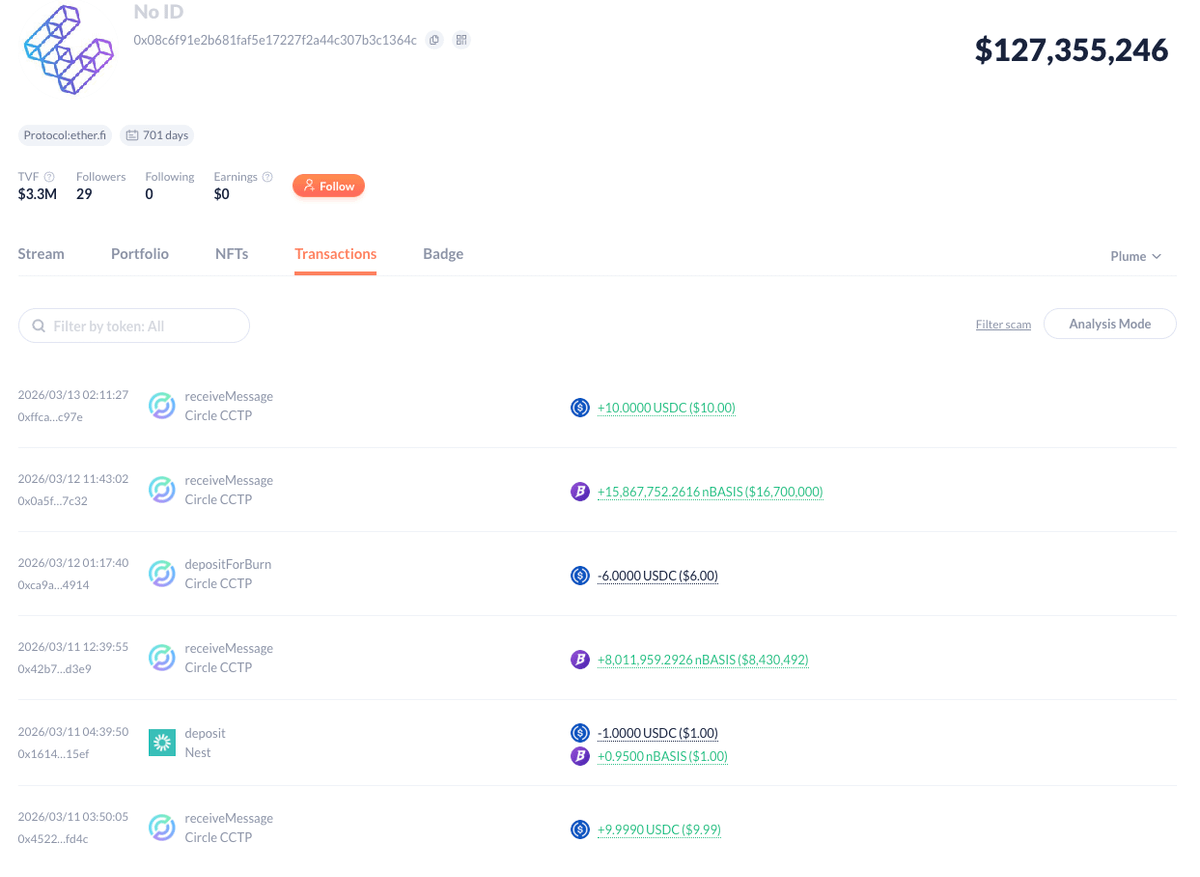Switch to the Stream tab
This screenshot has width=1200, height=877.
tap(41, 254)
